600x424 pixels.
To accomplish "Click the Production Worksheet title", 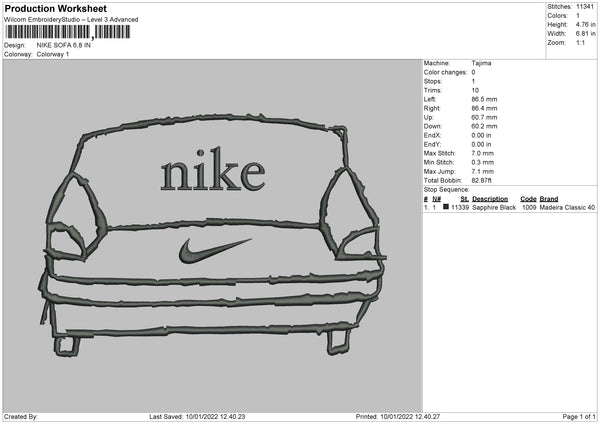I will 55,8.
